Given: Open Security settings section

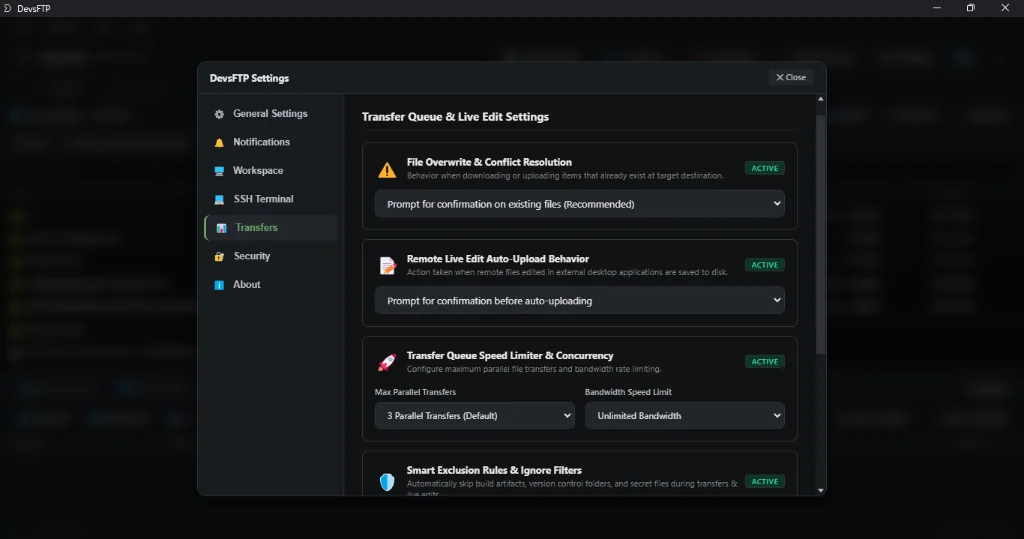Looking at the screenshot, I should (270, 256).
